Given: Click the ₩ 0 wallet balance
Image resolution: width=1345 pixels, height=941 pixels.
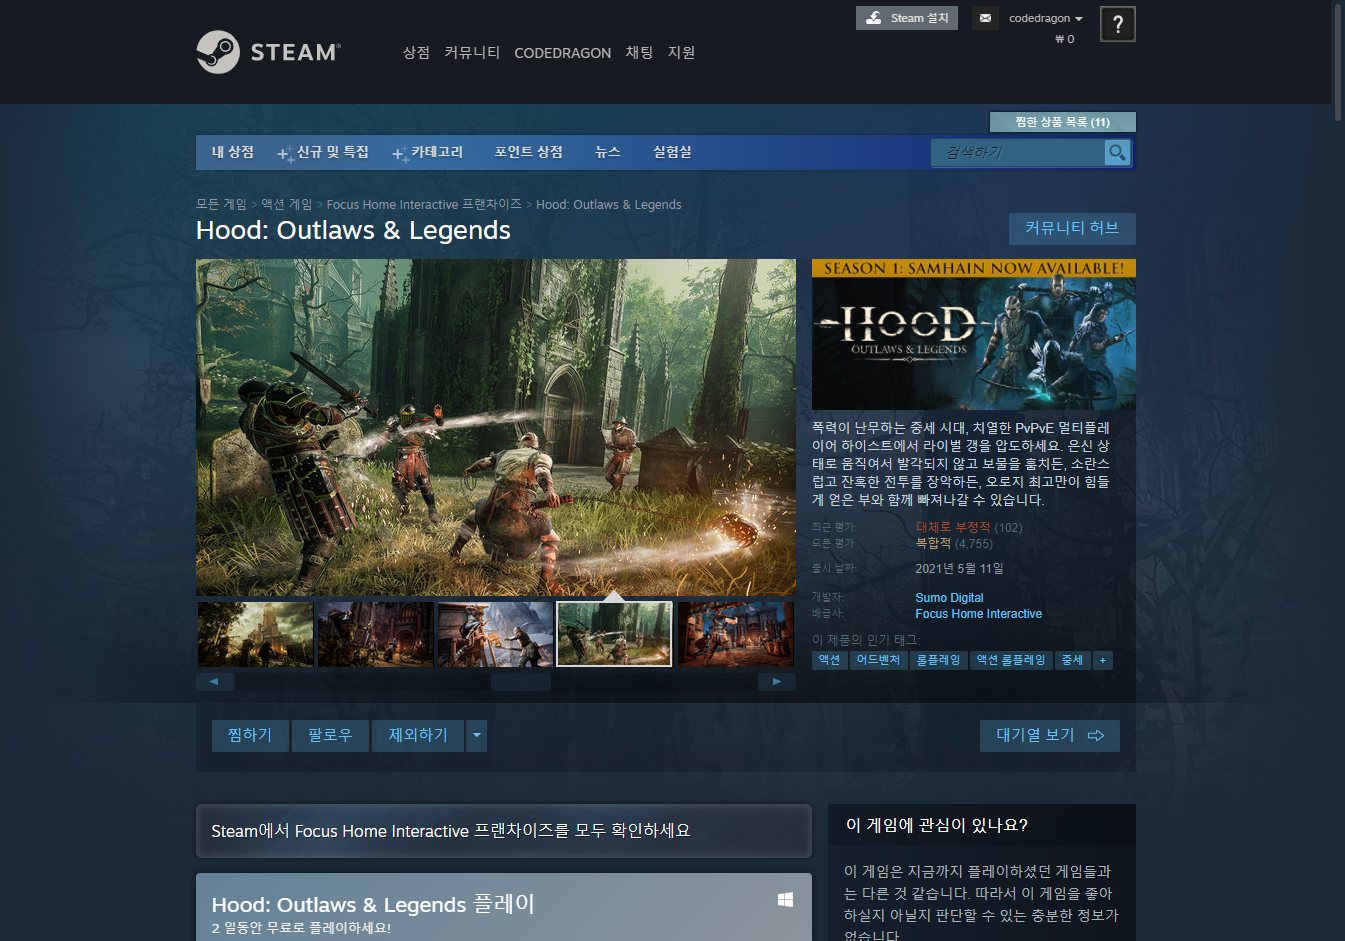Looking at the screenshot, I should [1064, 39].
